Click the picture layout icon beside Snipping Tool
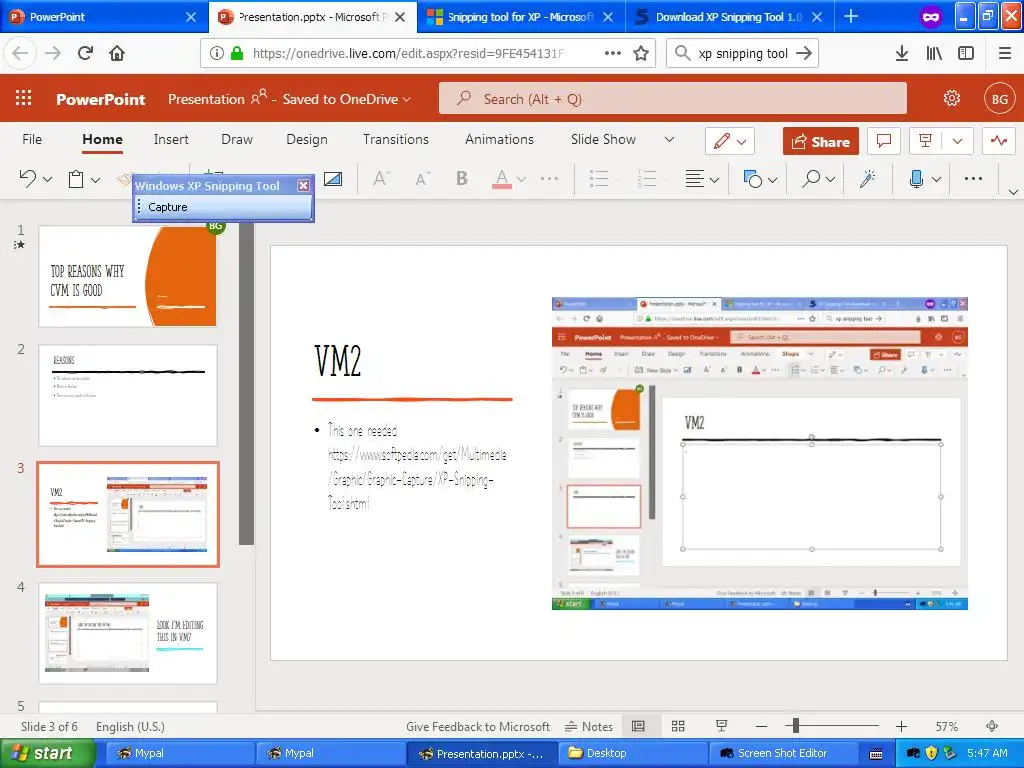This screenshot has height=768, width=1024. tap(332, 178)
